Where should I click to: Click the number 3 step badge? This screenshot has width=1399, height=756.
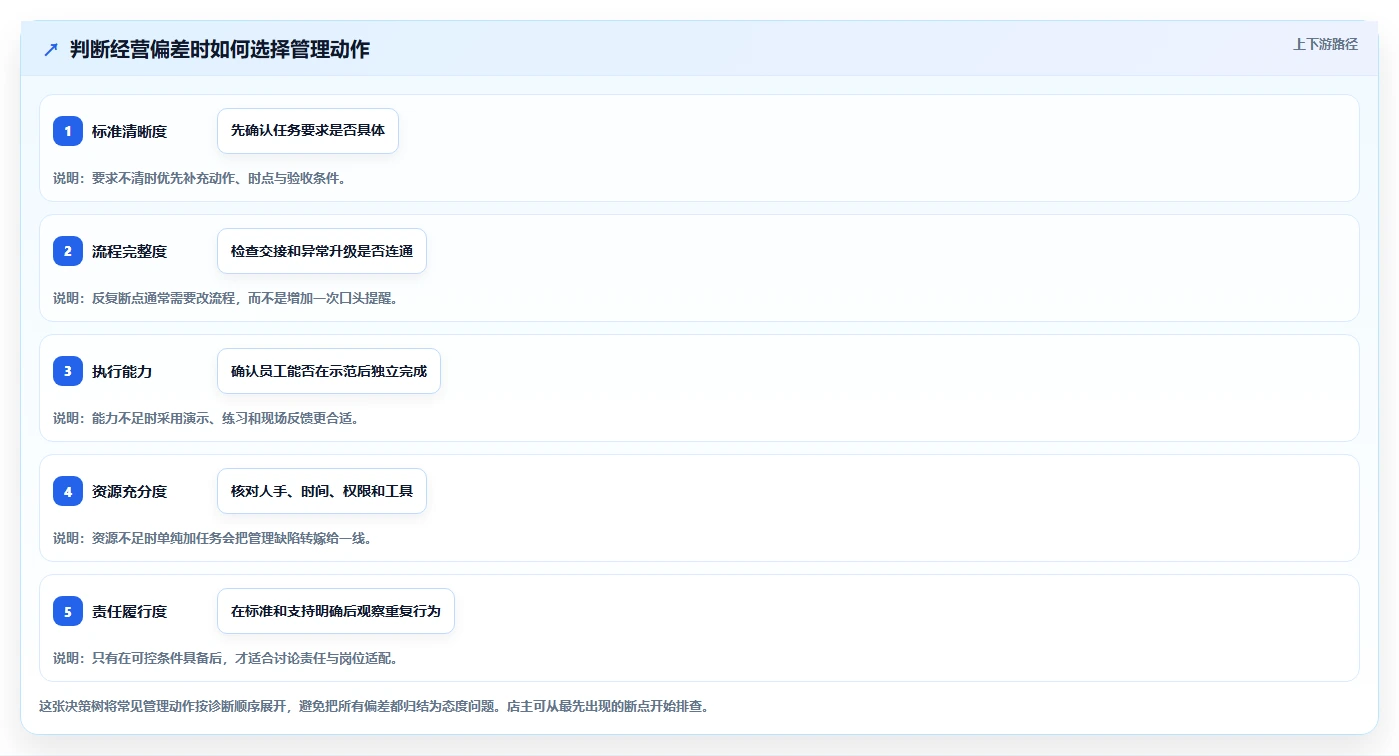68,371
